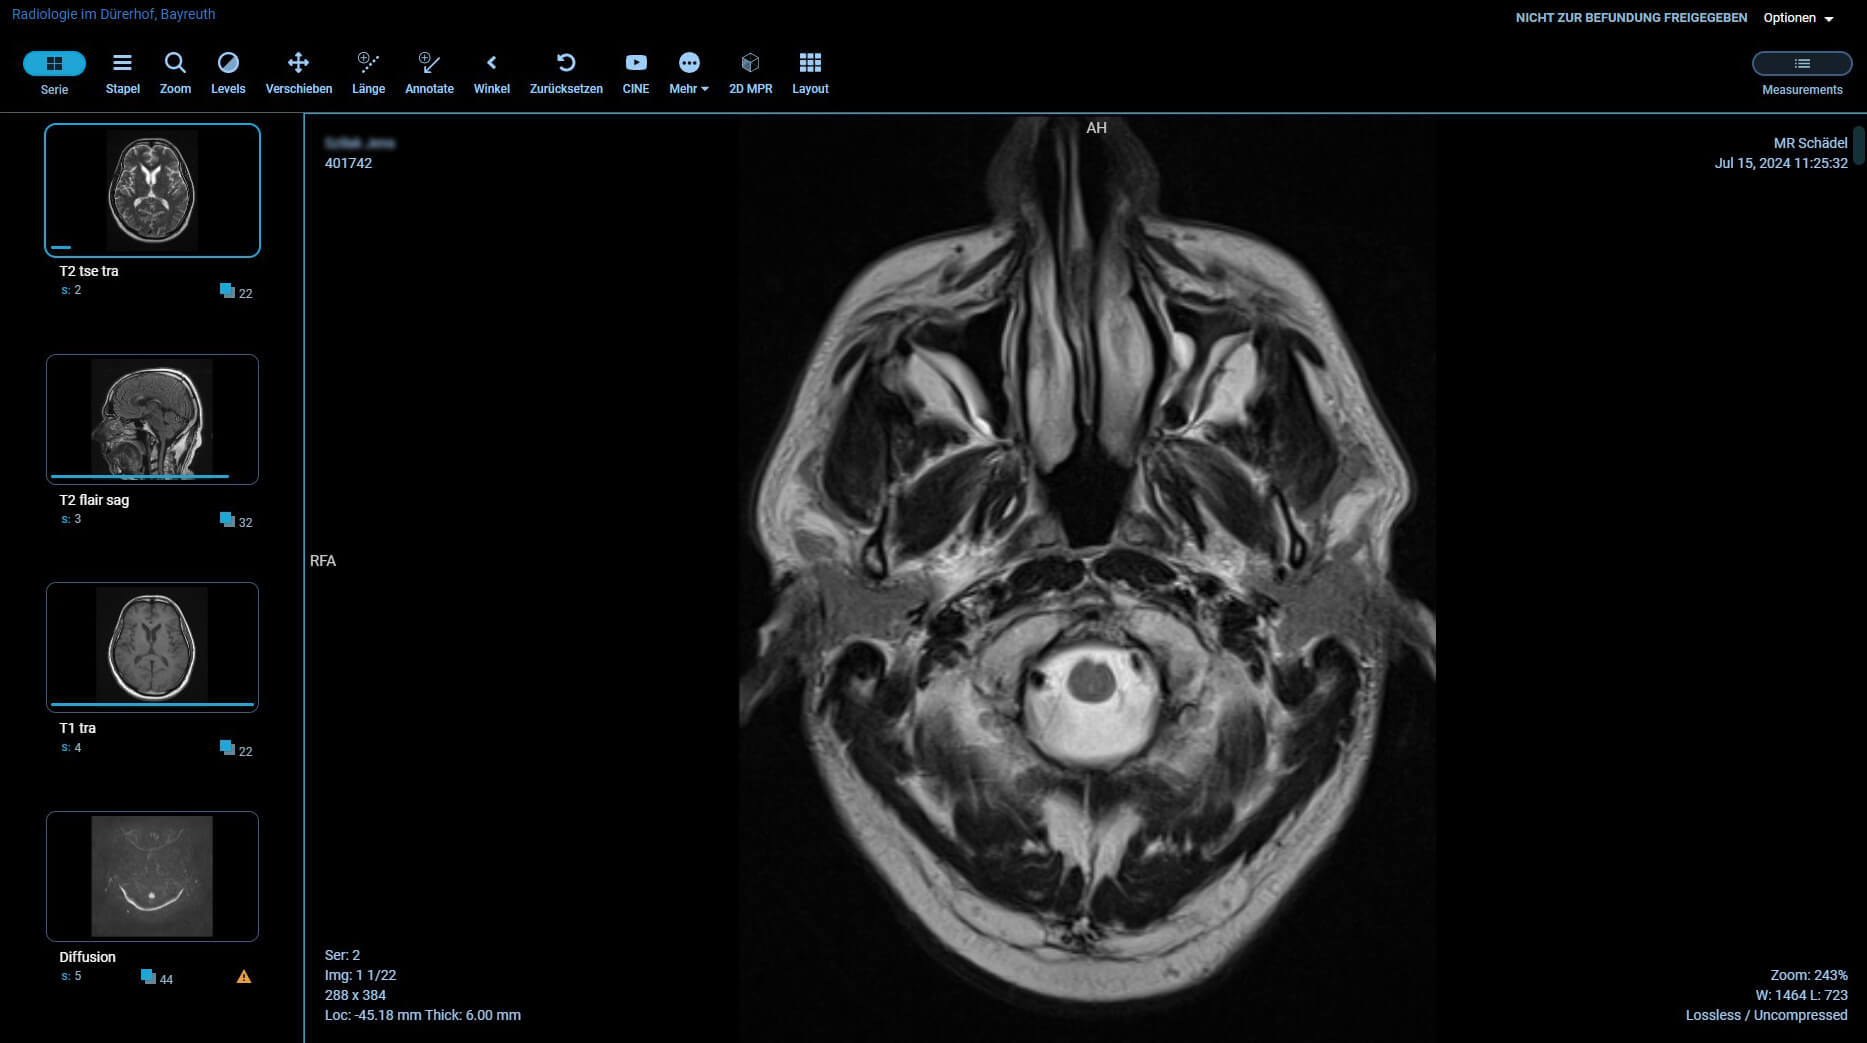Click the 'T2 tse tra' series label

89,271
